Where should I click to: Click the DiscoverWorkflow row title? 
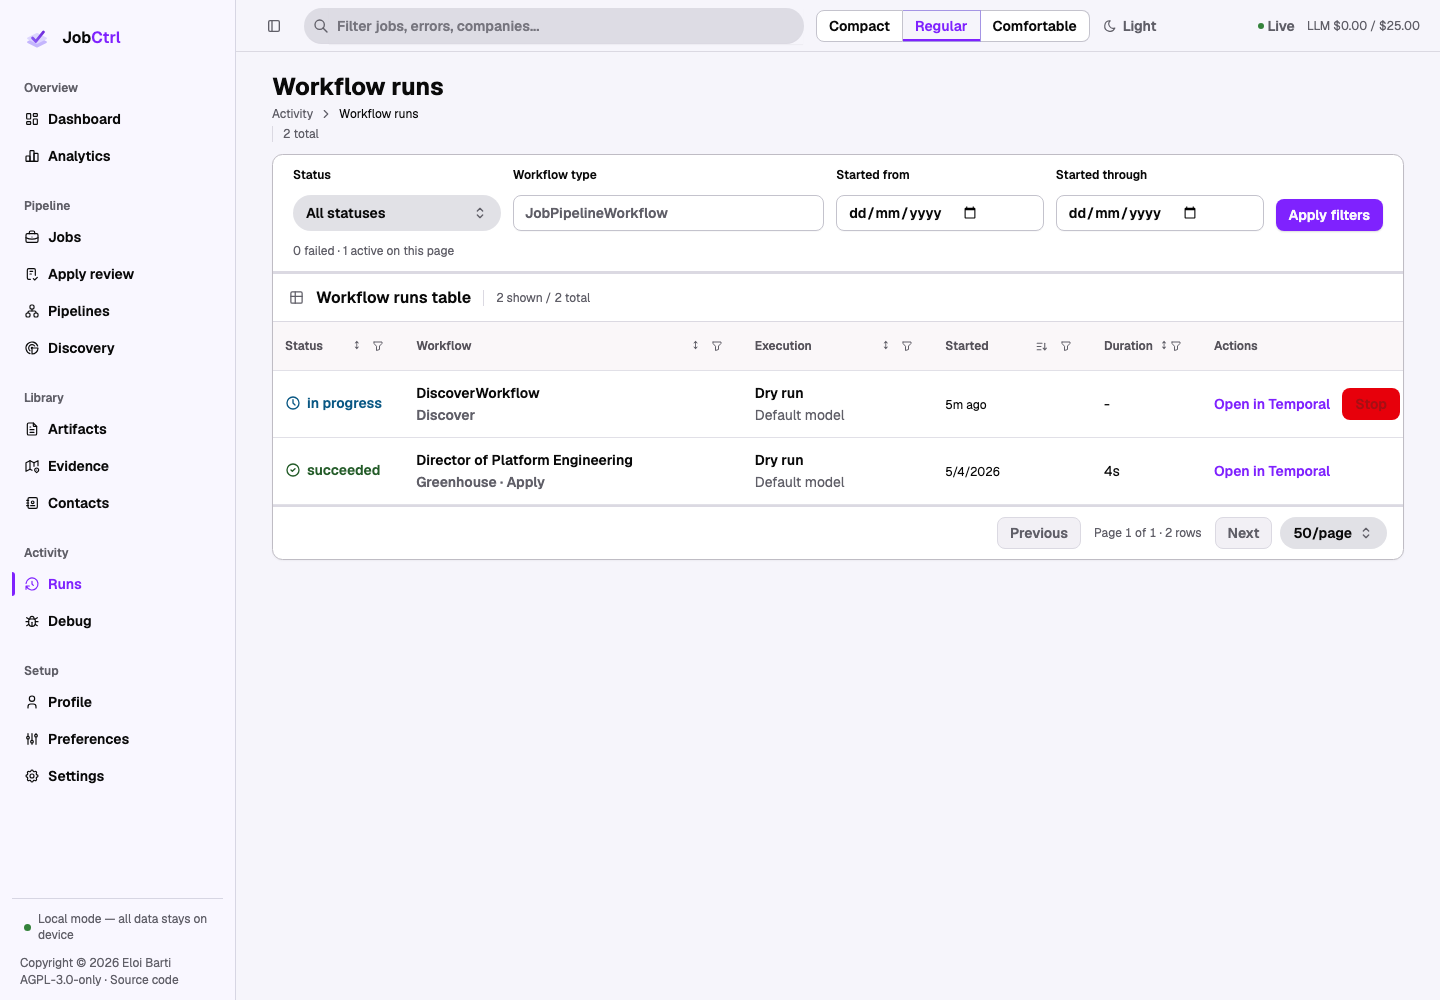point(478,393)
